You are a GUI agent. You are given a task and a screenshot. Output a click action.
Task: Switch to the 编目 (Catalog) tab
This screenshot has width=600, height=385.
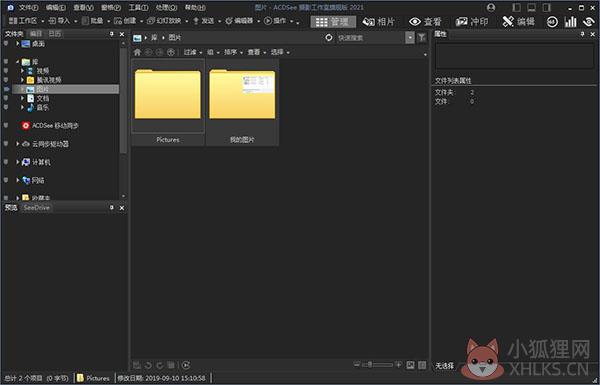36,34
